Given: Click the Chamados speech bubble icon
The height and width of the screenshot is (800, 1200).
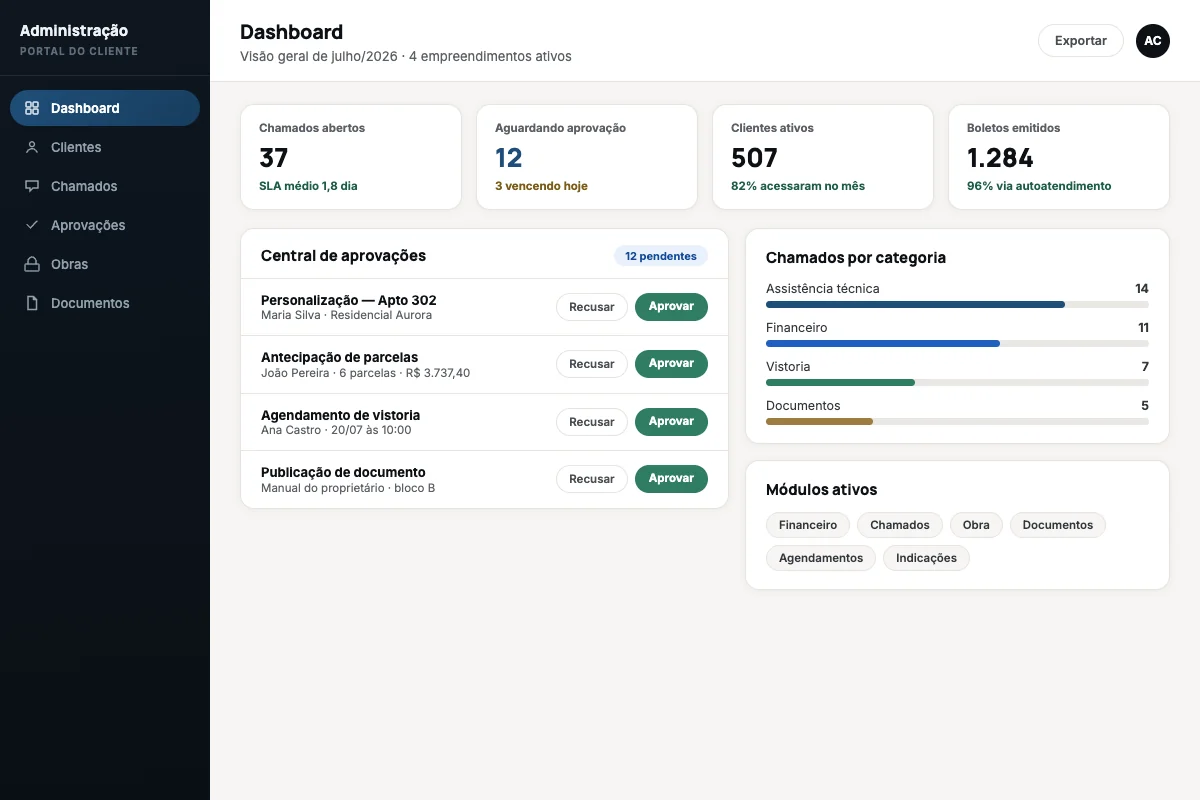Looking at the screenshot, I should pyautogui.click(x=32, y=186).
